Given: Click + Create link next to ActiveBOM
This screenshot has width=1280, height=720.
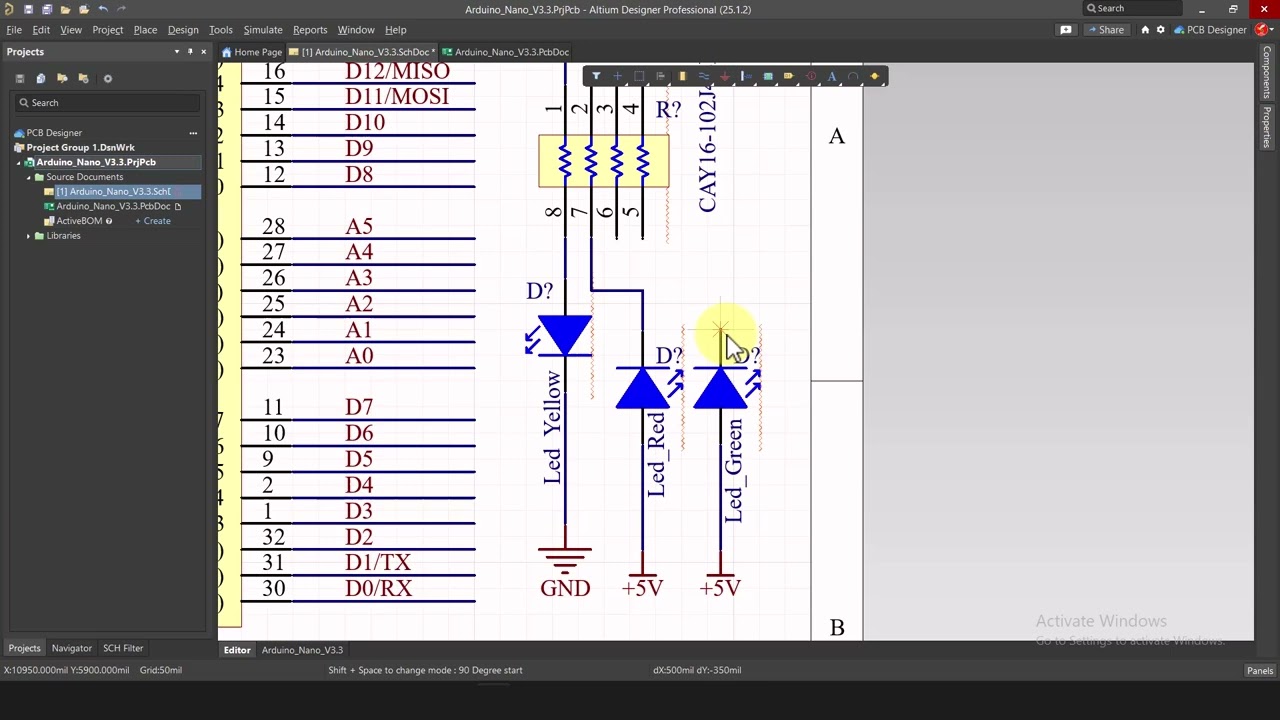Looking at the screenshot, I should point(153,221).
